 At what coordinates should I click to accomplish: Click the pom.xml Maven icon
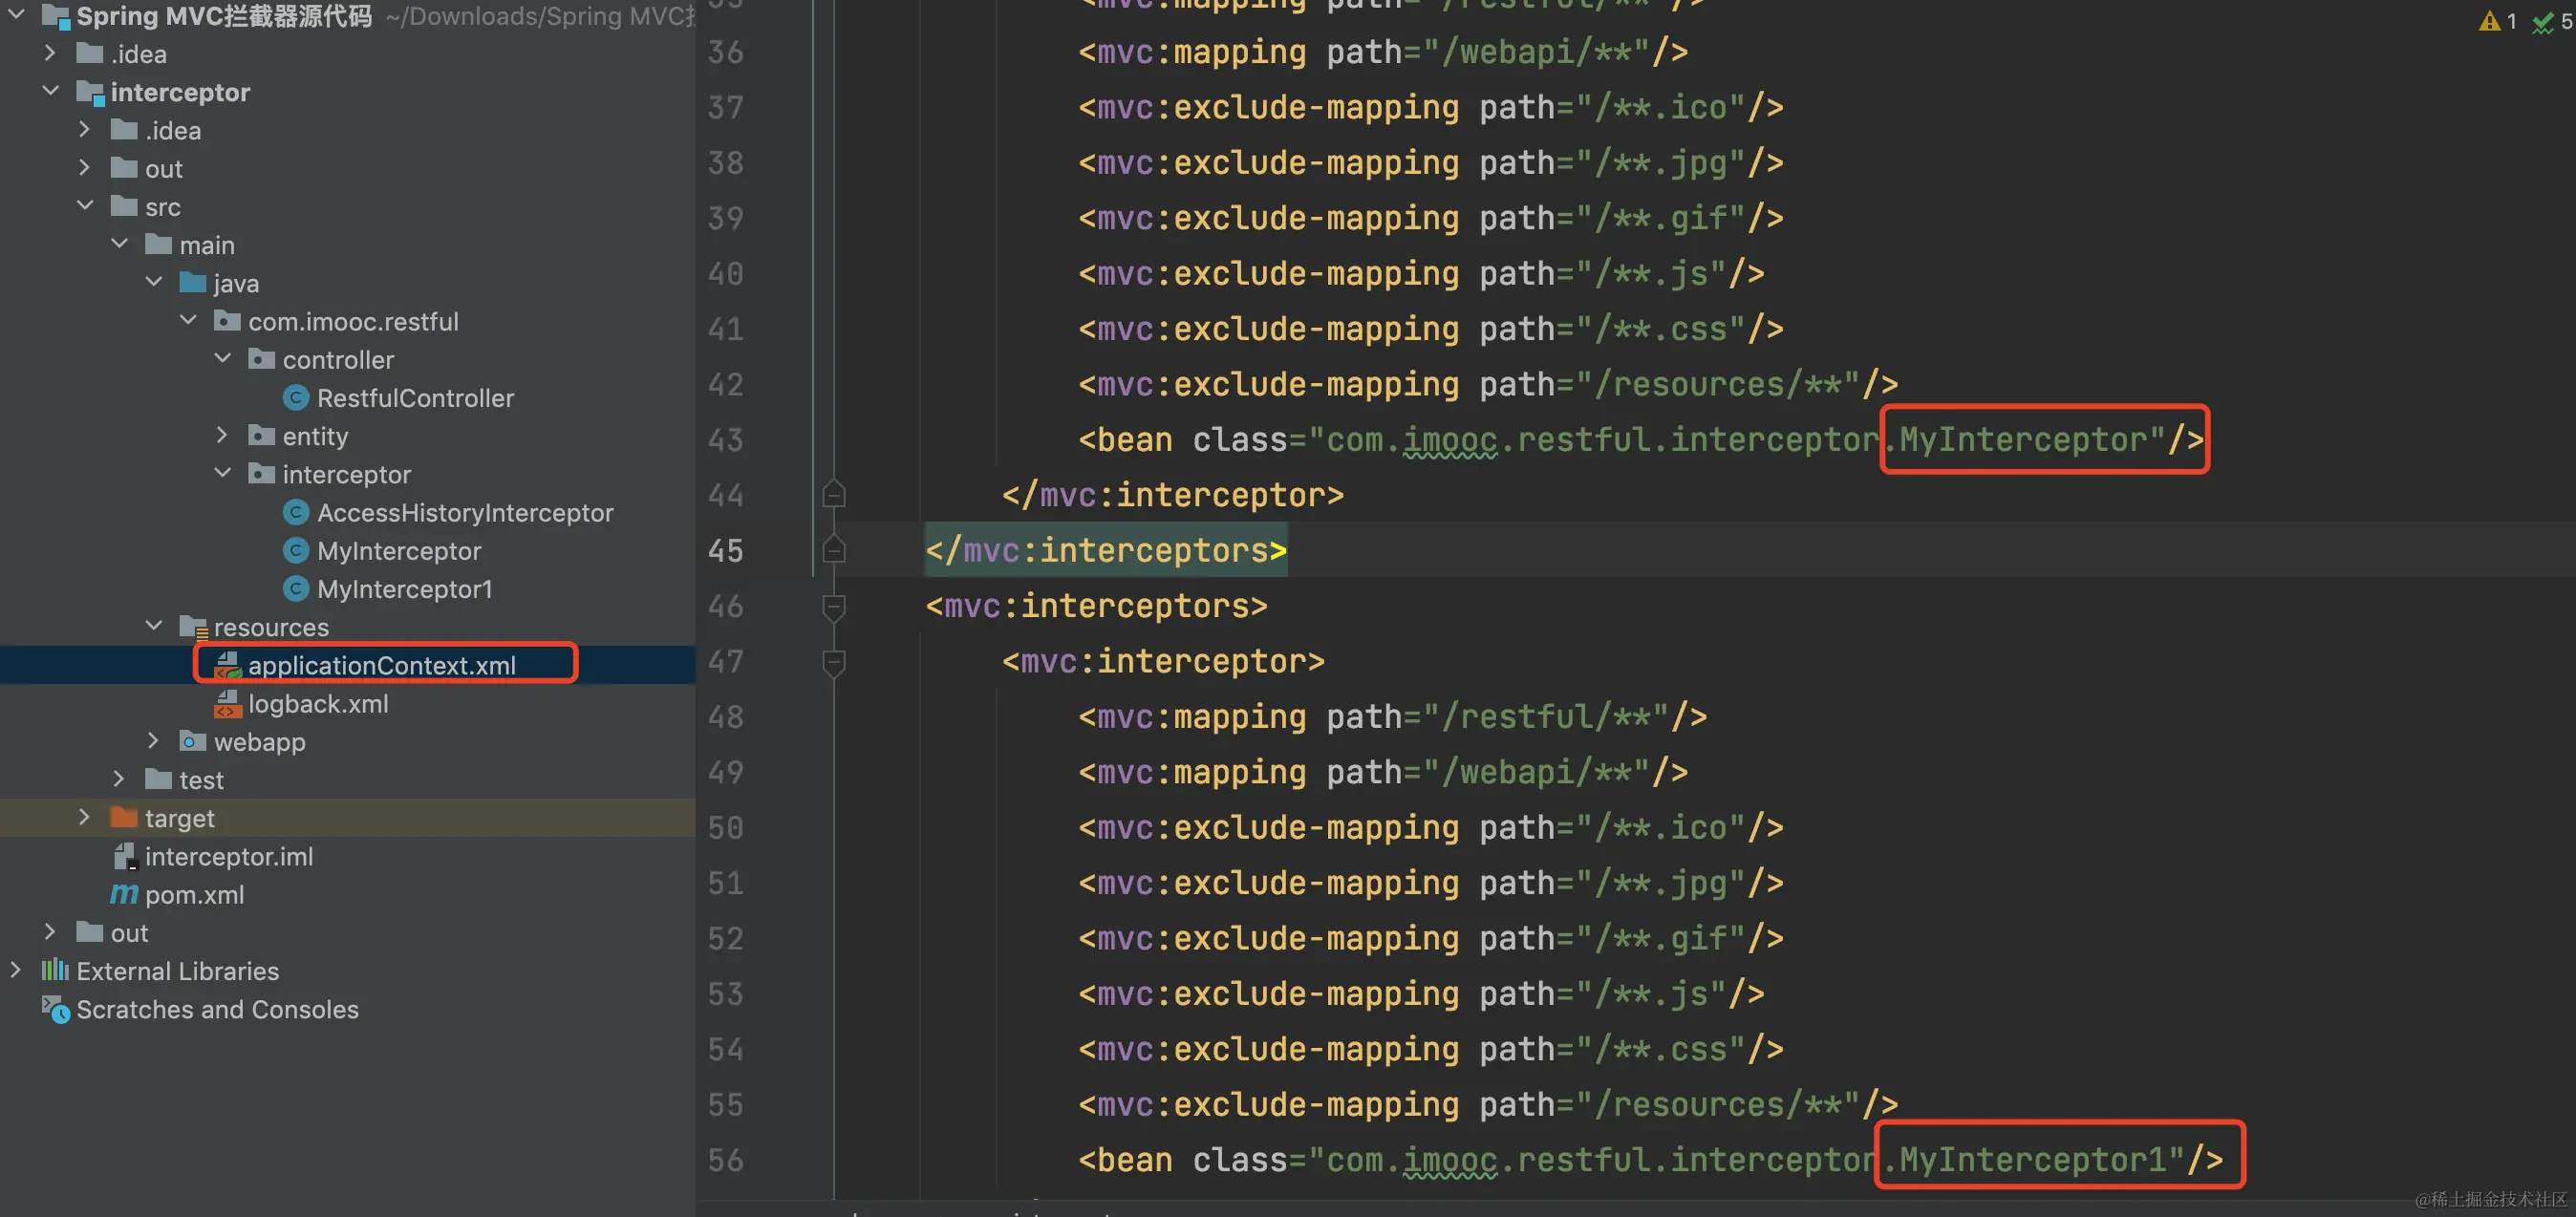coord(124,894)
